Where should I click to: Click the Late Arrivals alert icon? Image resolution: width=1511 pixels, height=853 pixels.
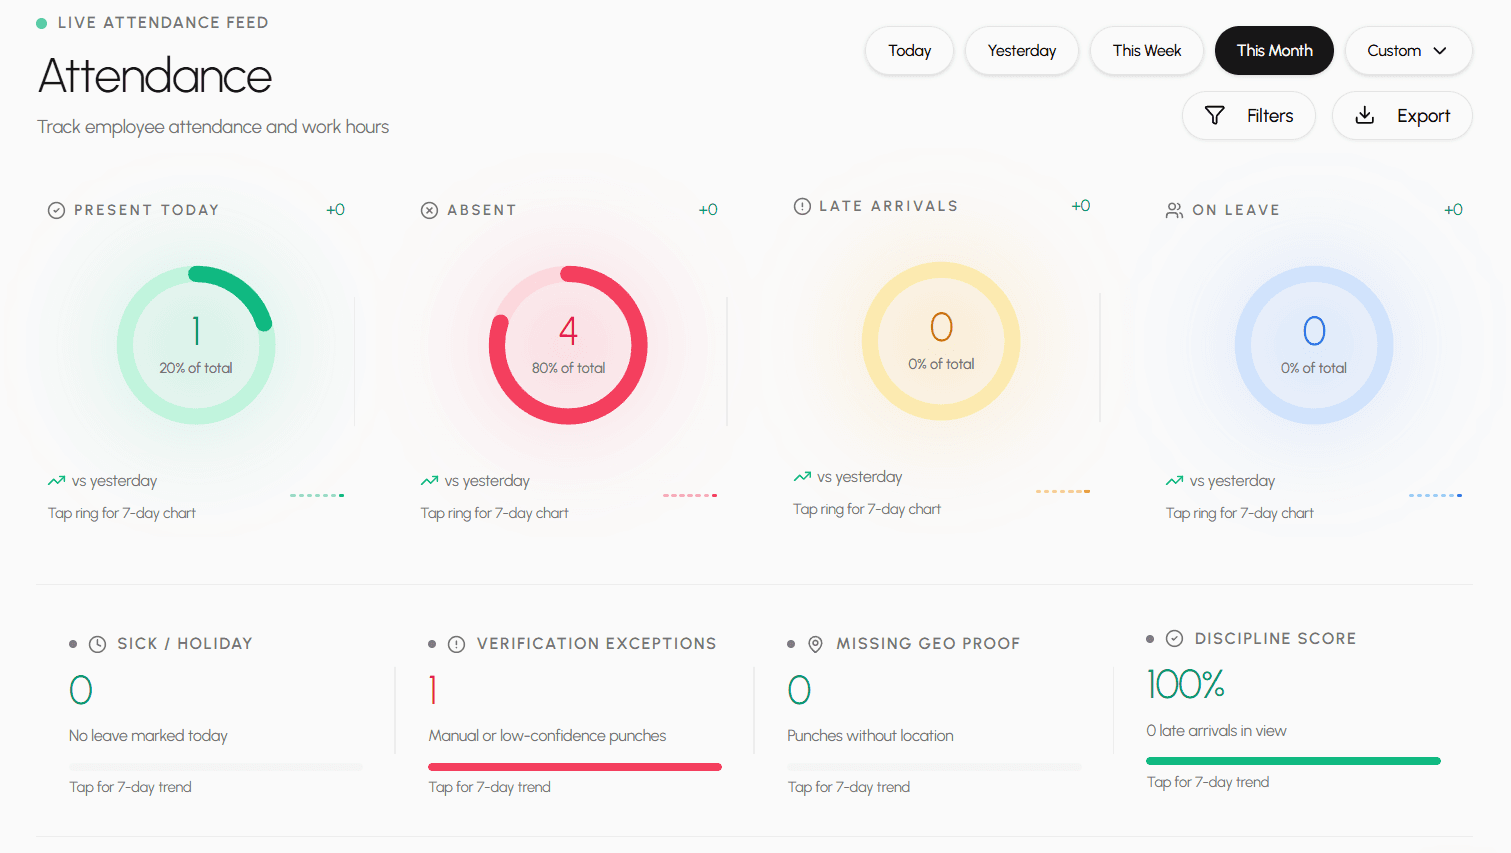[802, 206]
